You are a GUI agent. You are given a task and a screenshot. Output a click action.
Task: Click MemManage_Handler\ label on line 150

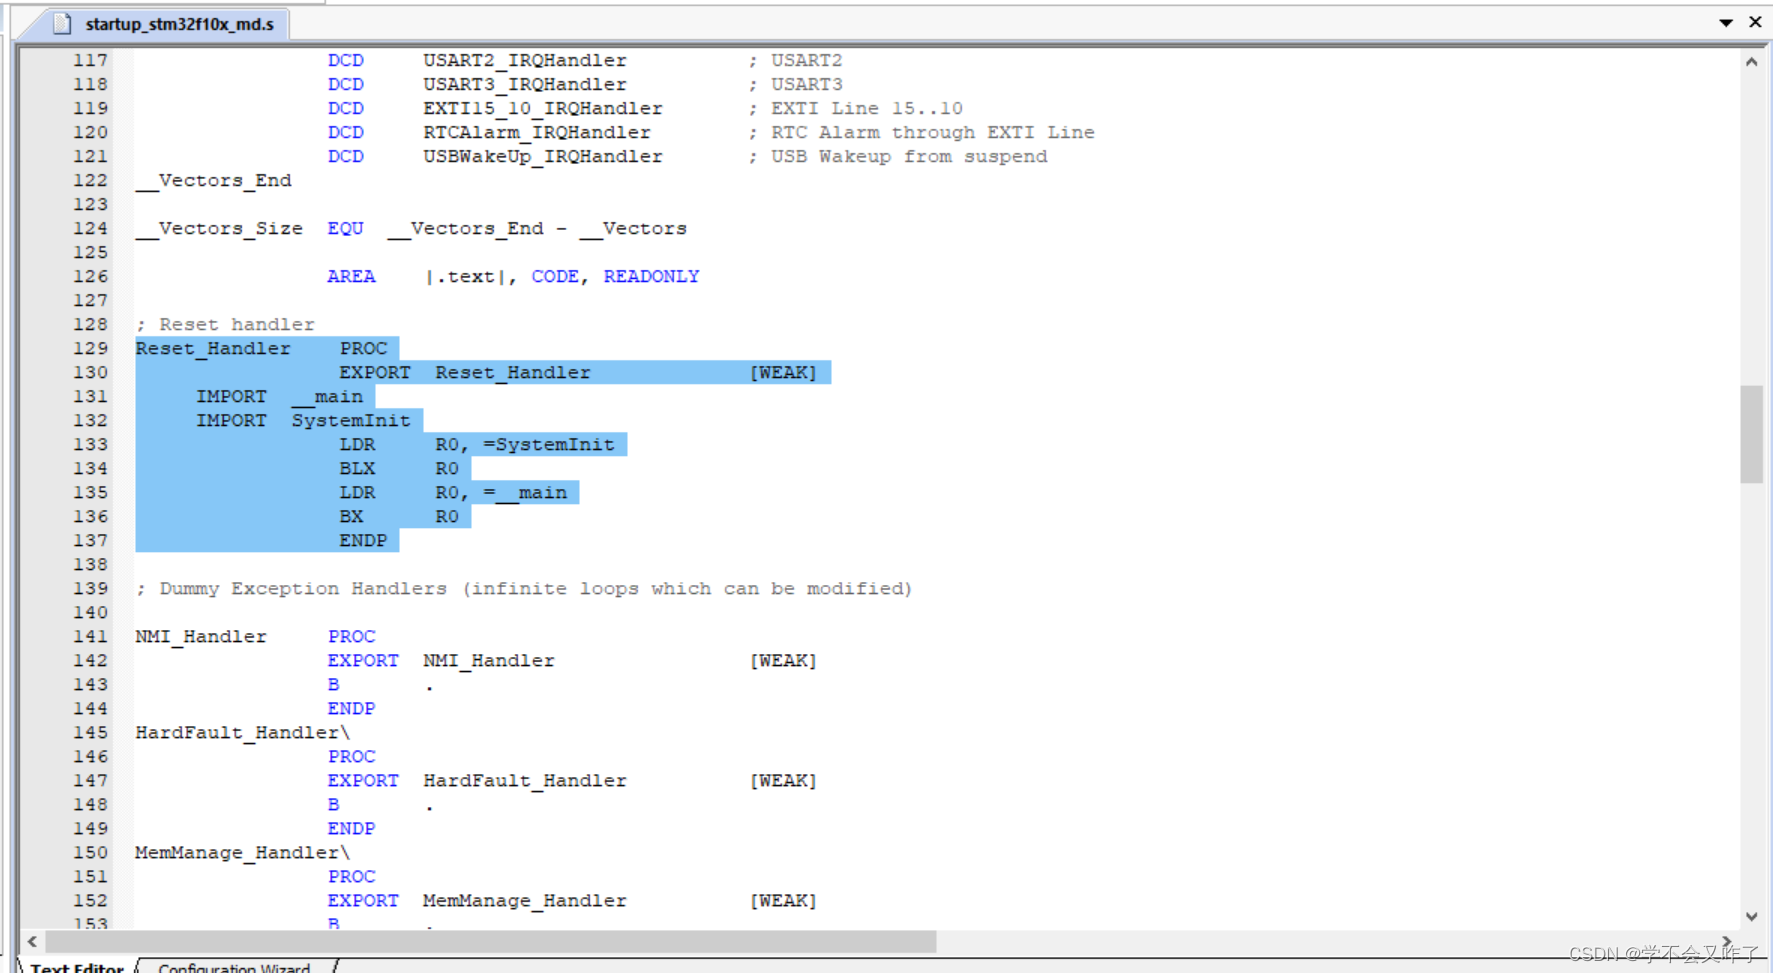(243, 852)
